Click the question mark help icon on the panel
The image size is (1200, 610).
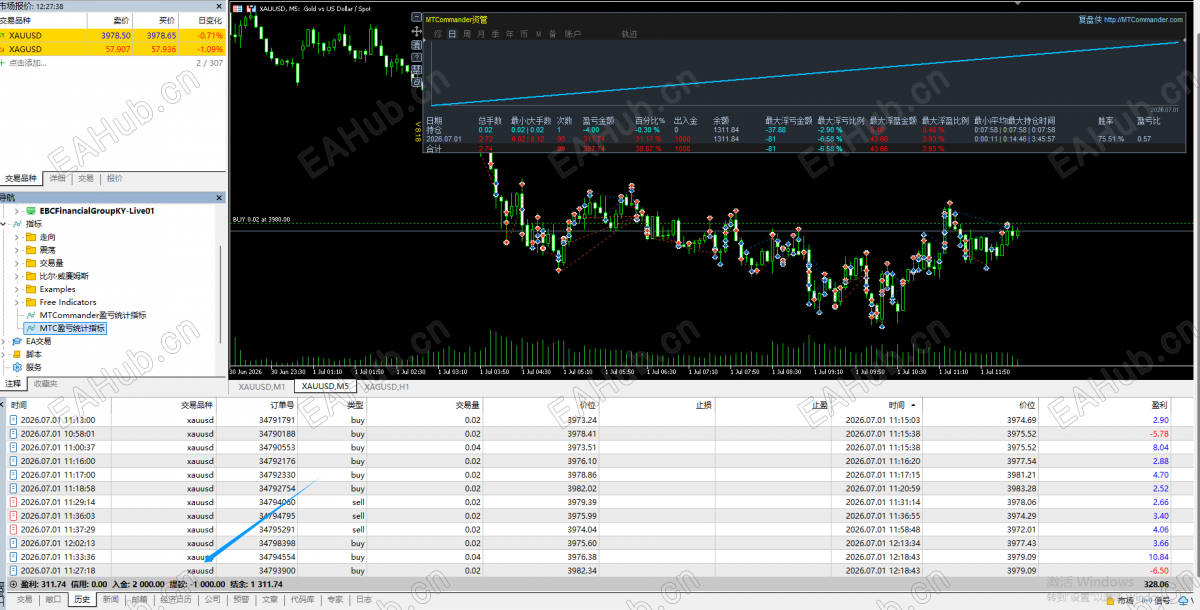pyautogui.click(x=416, y=57)
